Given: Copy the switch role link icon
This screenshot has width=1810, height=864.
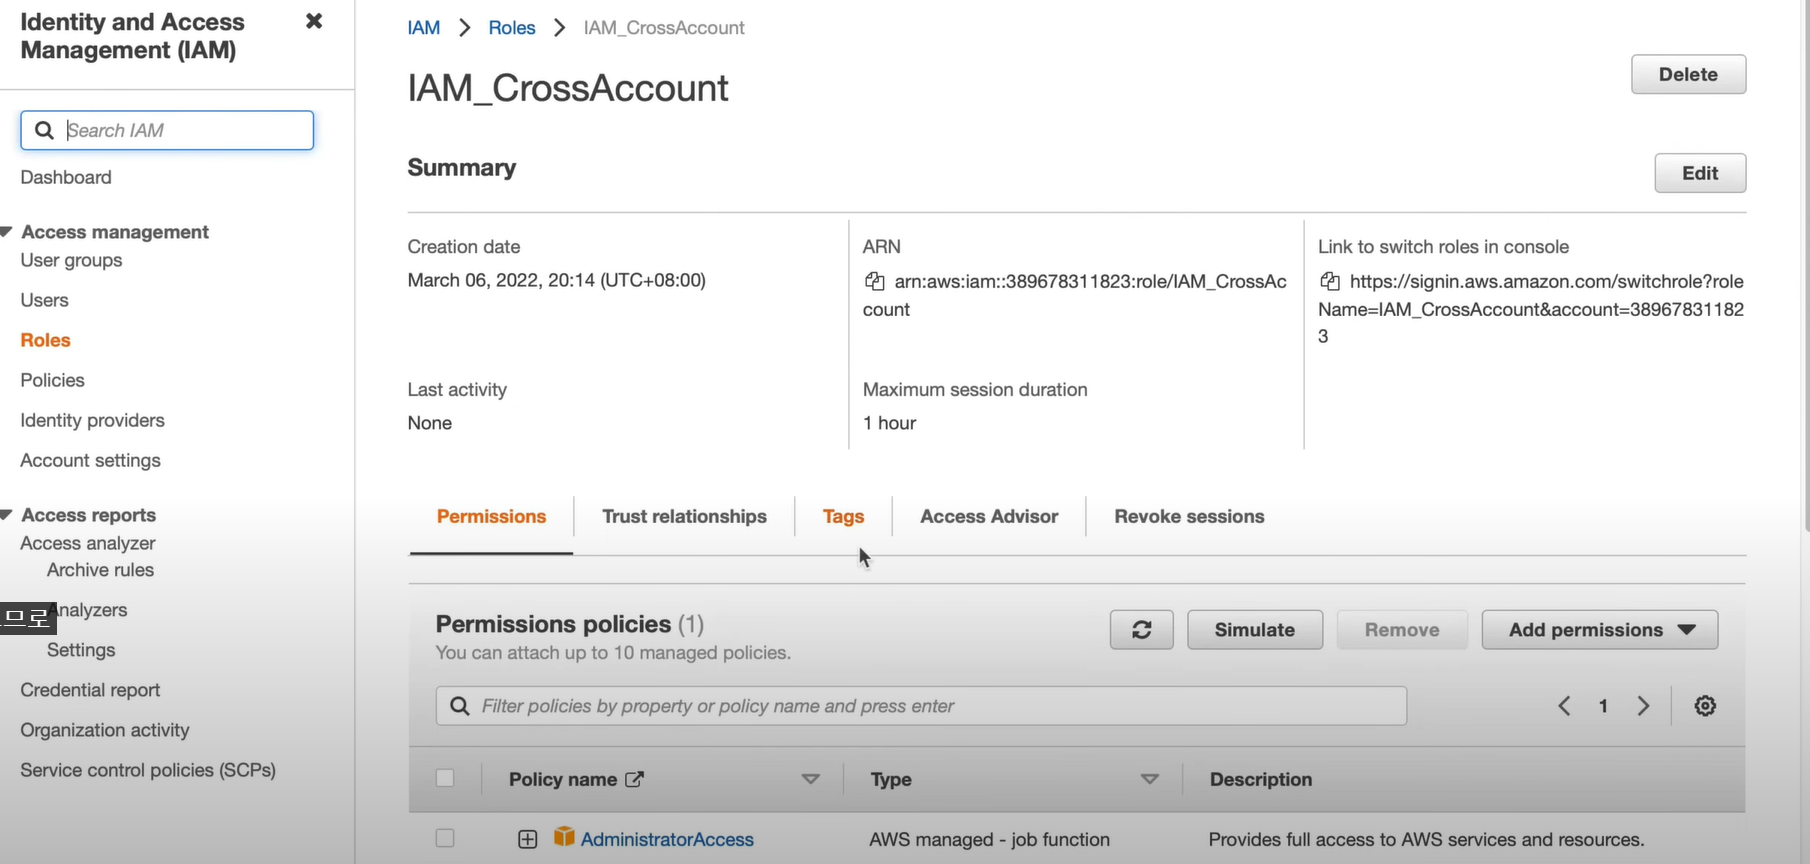Looking at the screenshot, I should pyautogui.click(x=1329, y=281).
